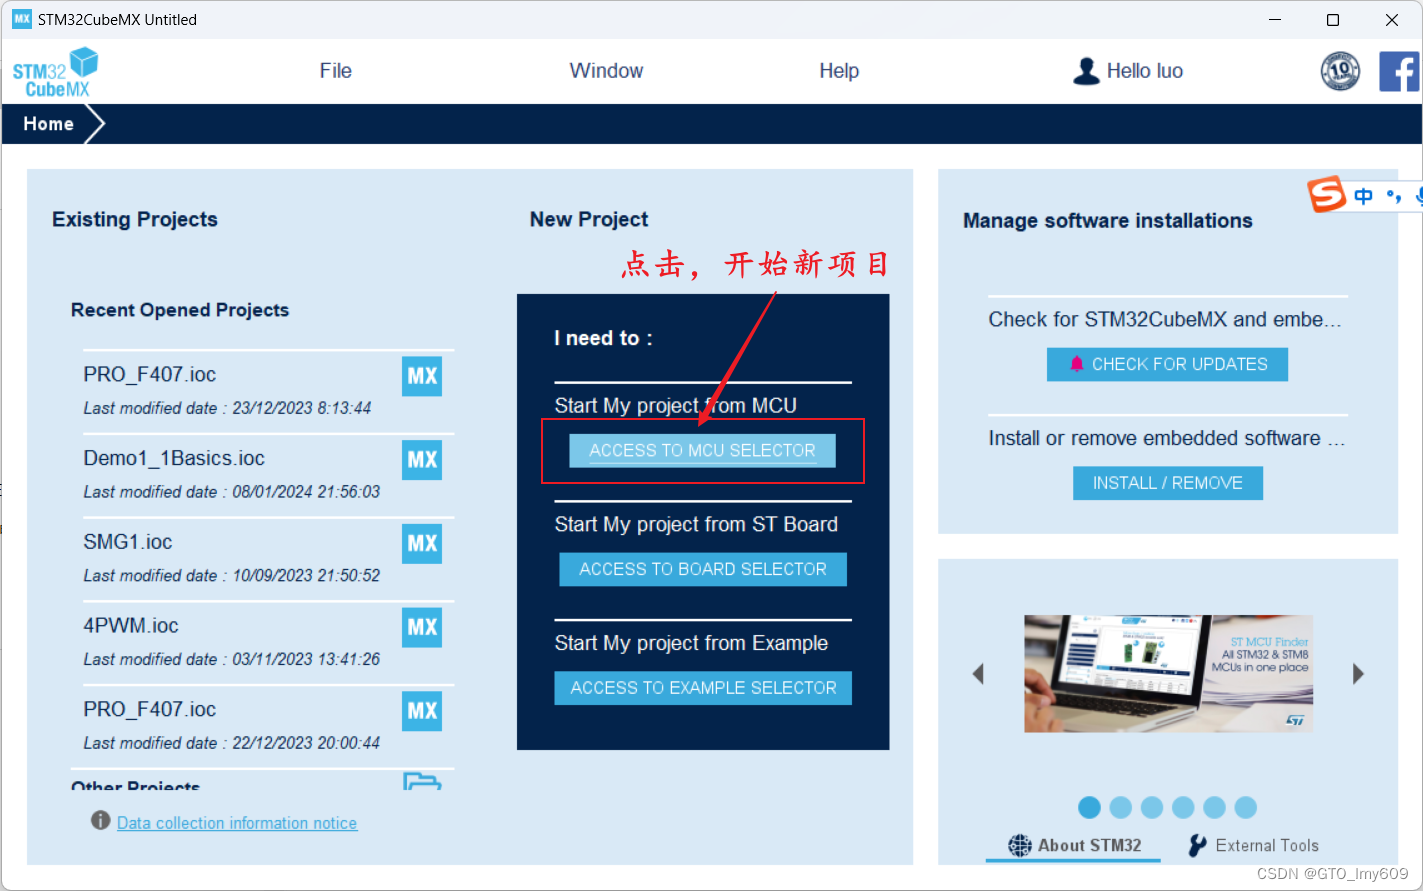Viewport: 1423px width, 891px height.
Task: Click the app icon in the title bar
Action: click(x=22, y=19)
